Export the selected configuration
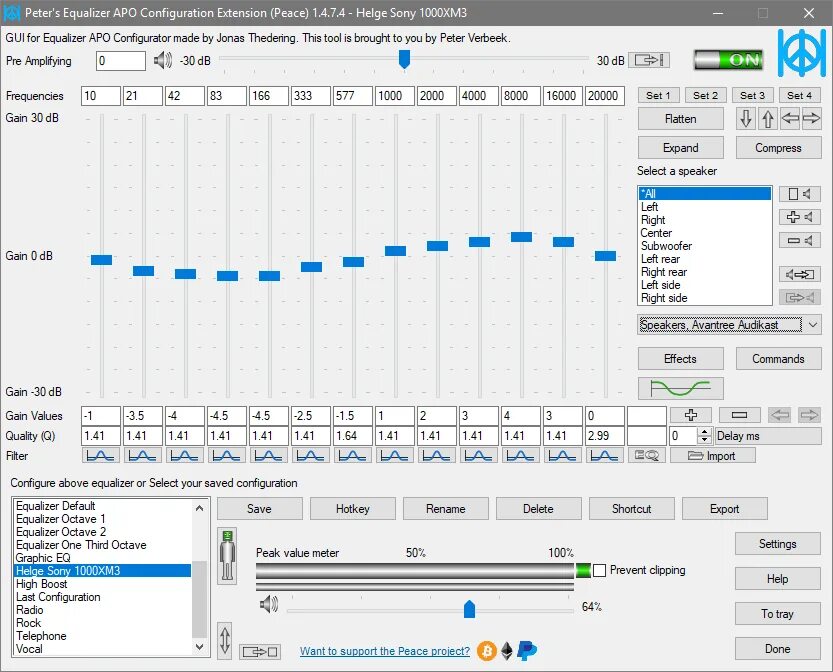 (725, 508)
